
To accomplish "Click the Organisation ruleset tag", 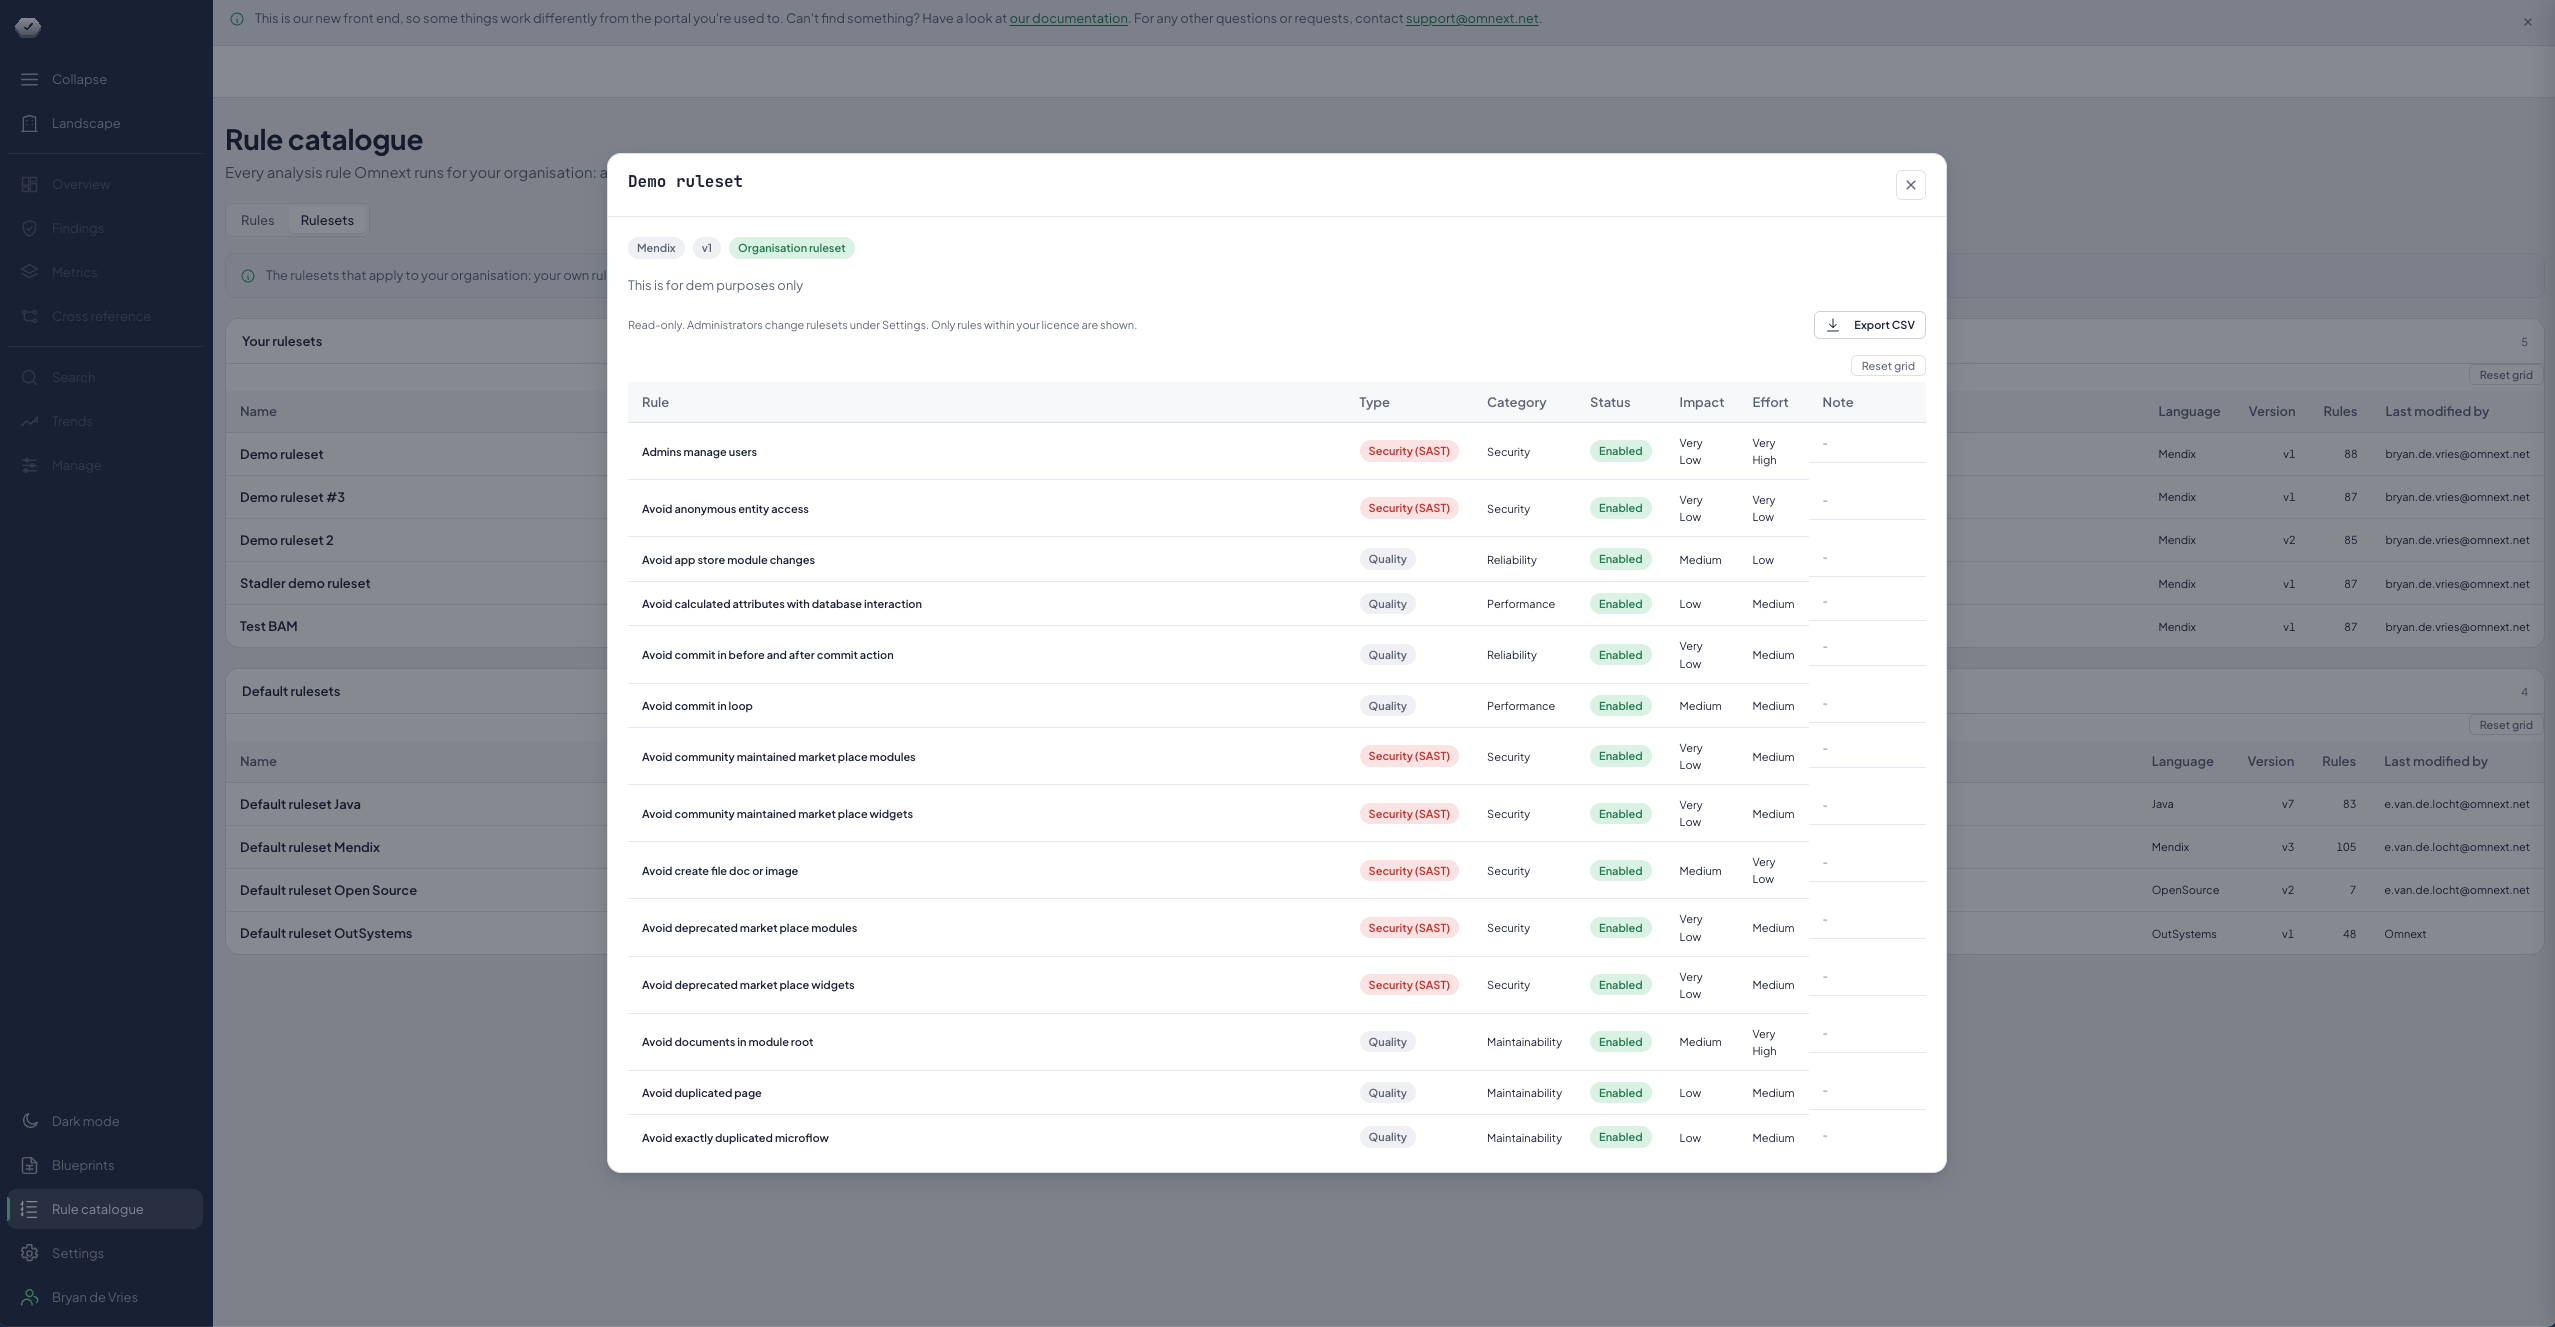I will coord(791,248).
